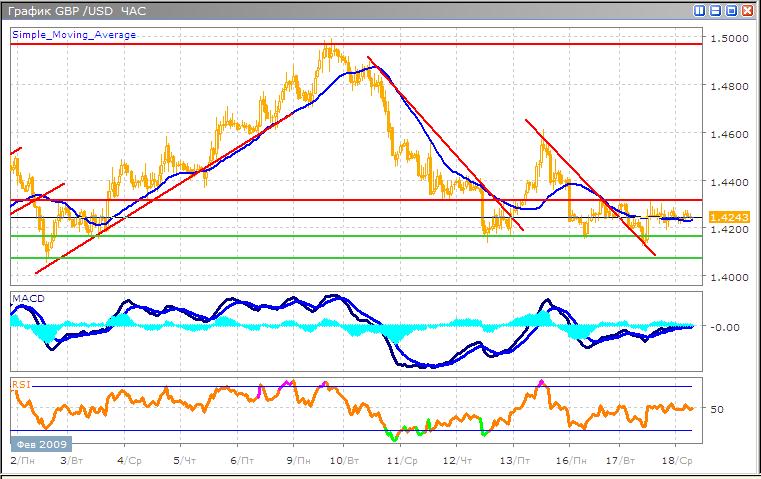Click the MACD panel label
761x479 pixels.
(27, 298)
